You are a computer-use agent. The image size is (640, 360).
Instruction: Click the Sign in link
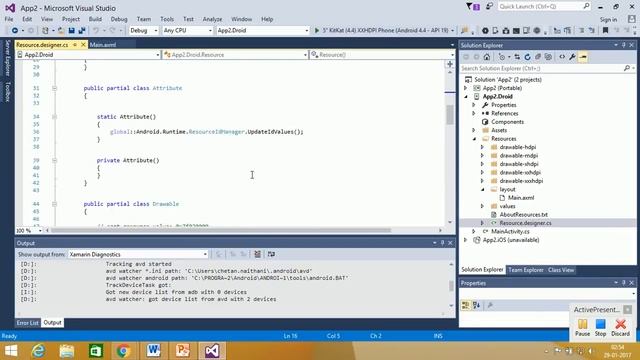tap(608, 20)
